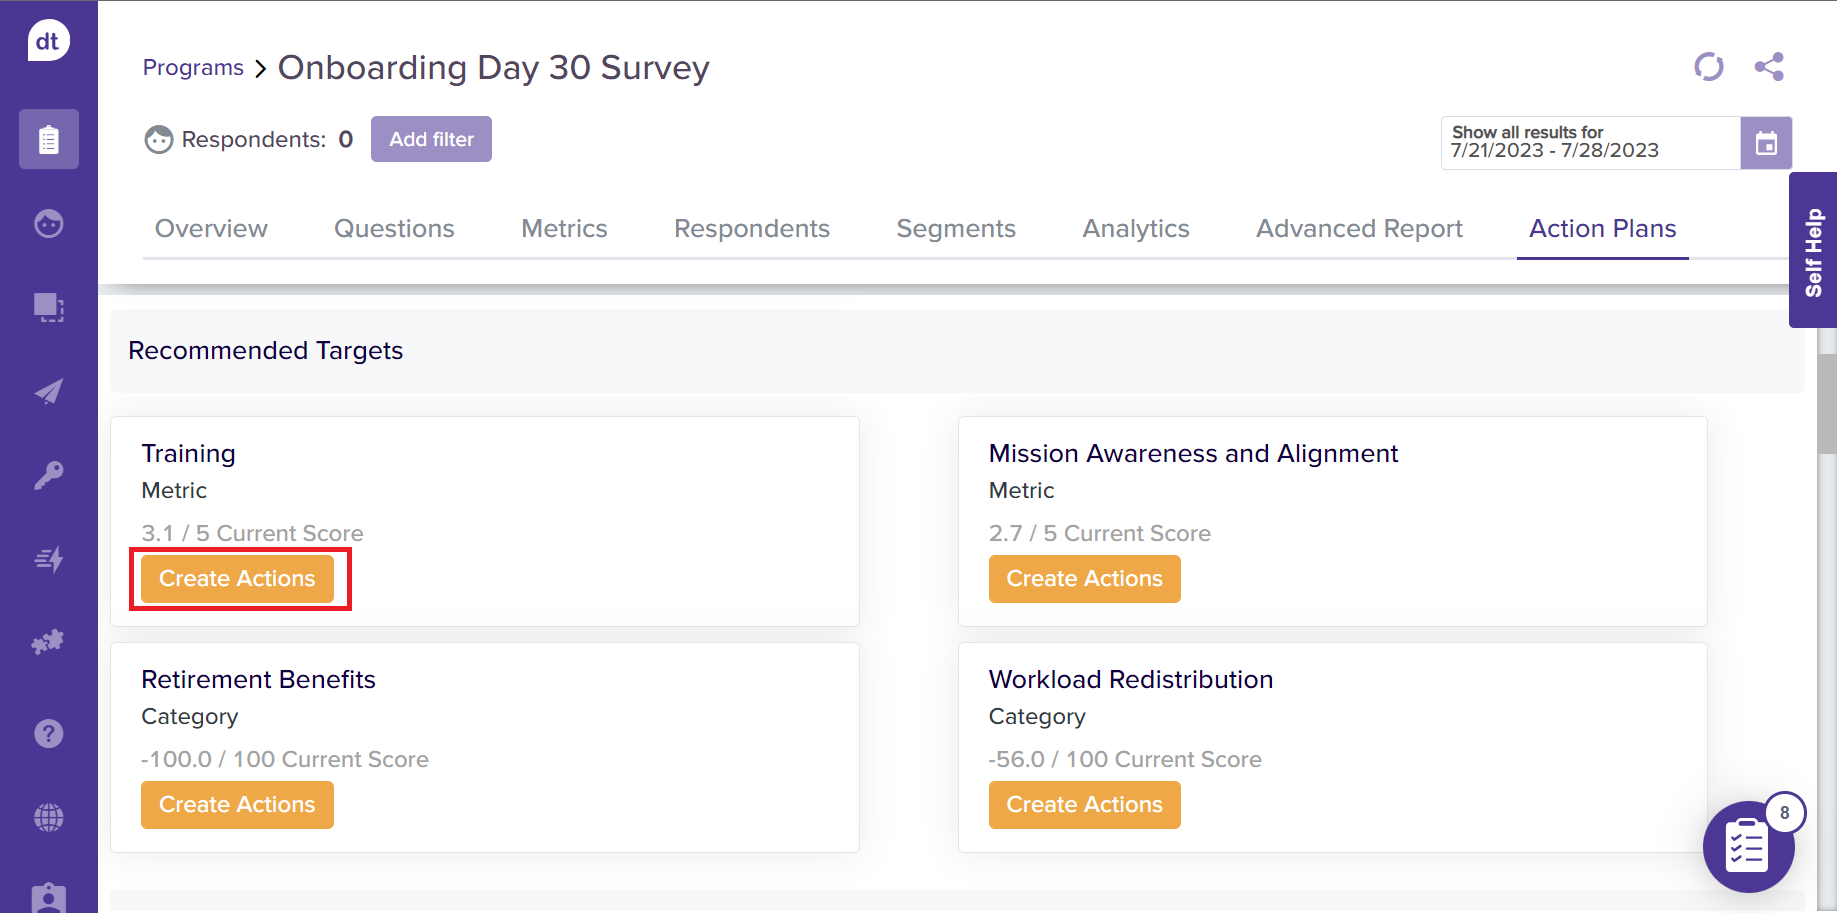This screenshot has height=913, width=1837.
Task: Click the vertical page scrollbar
Action: point(1826,405)
